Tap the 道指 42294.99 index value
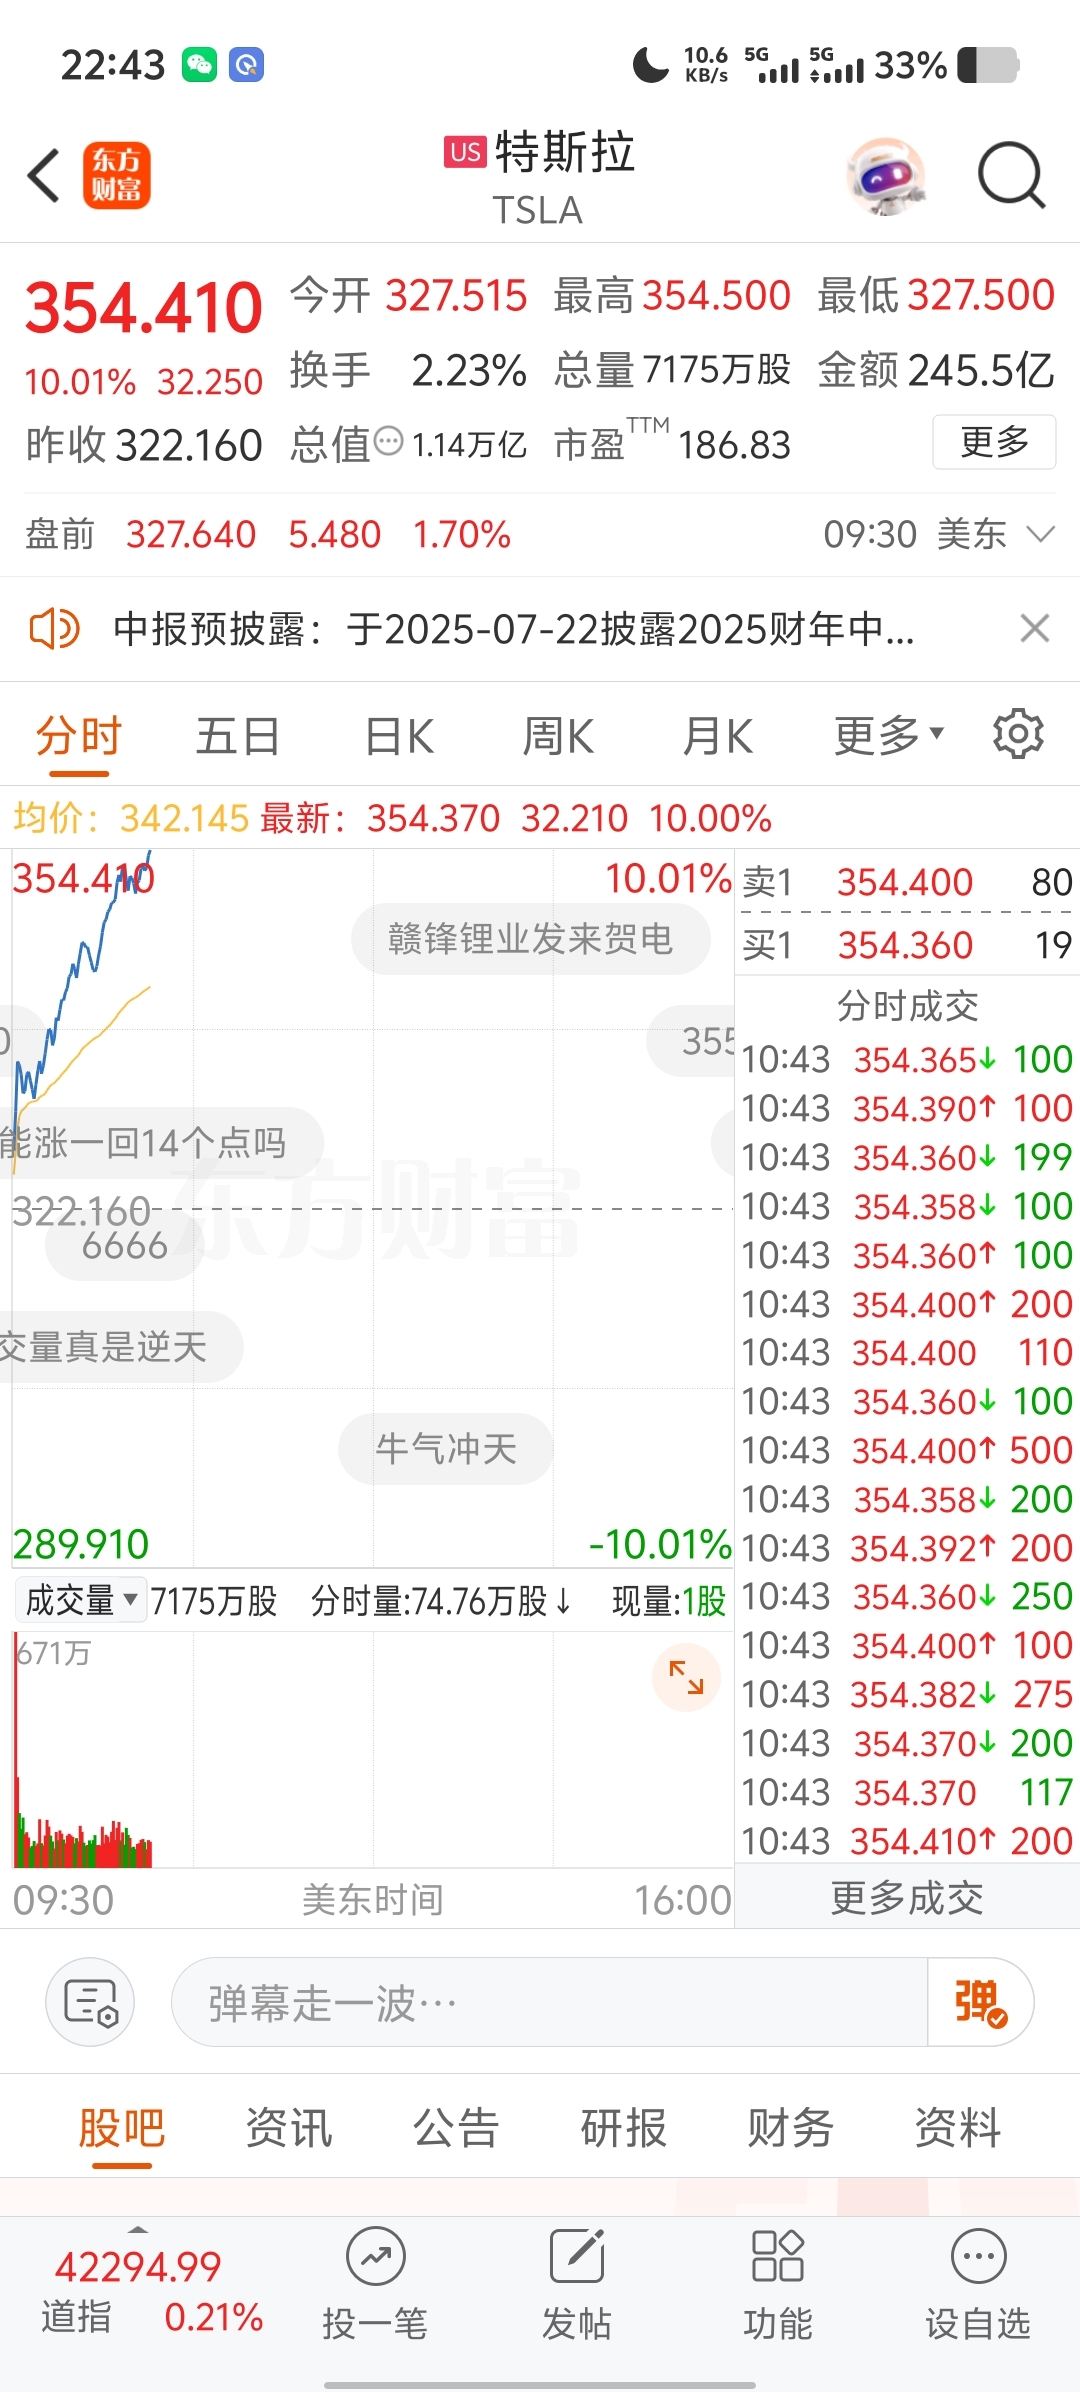 pyautogui.click(x=138, y=2266)
